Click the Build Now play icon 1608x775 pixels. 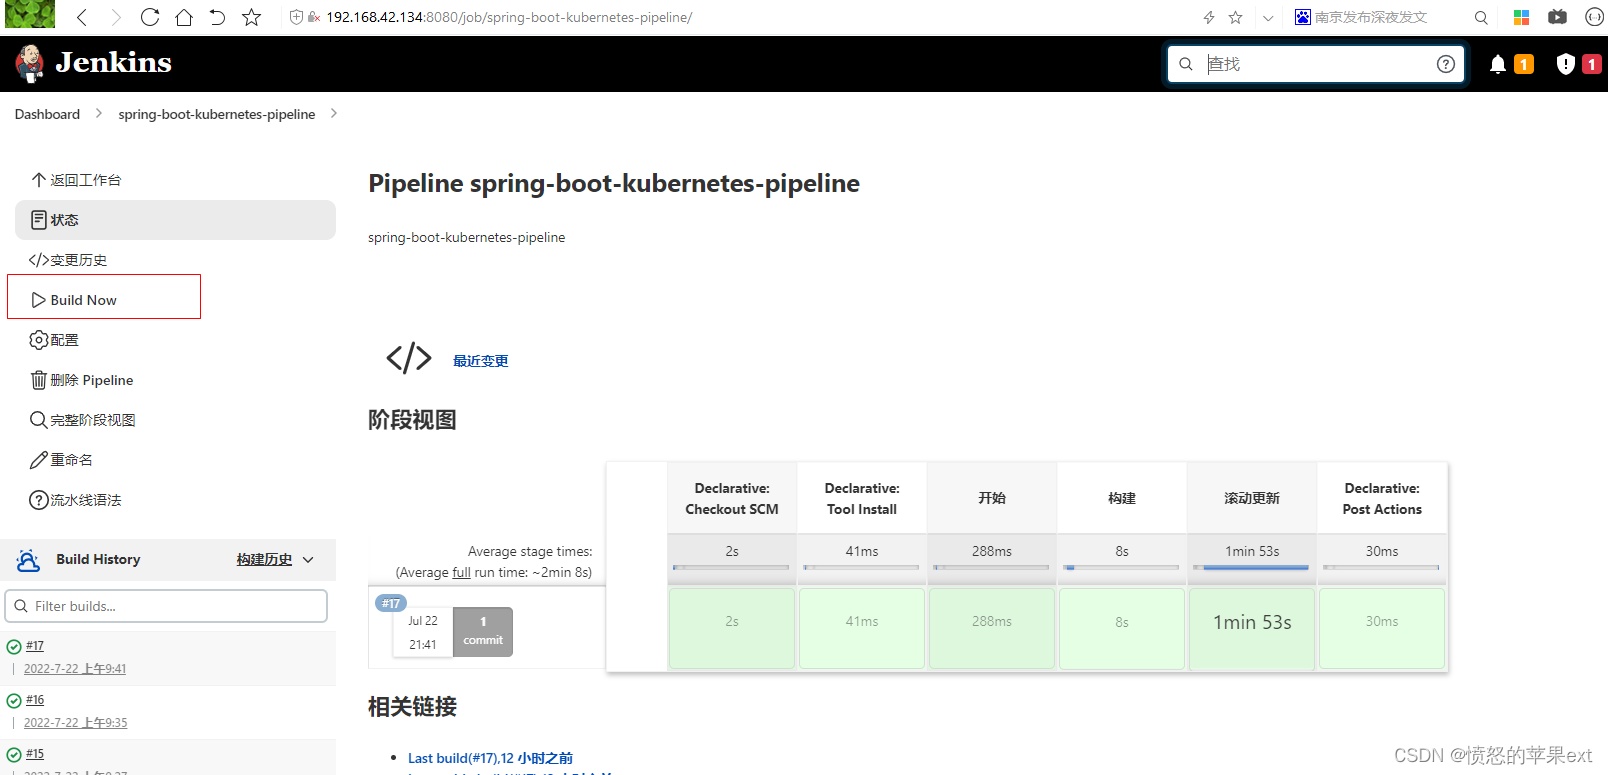coord(39,300)
